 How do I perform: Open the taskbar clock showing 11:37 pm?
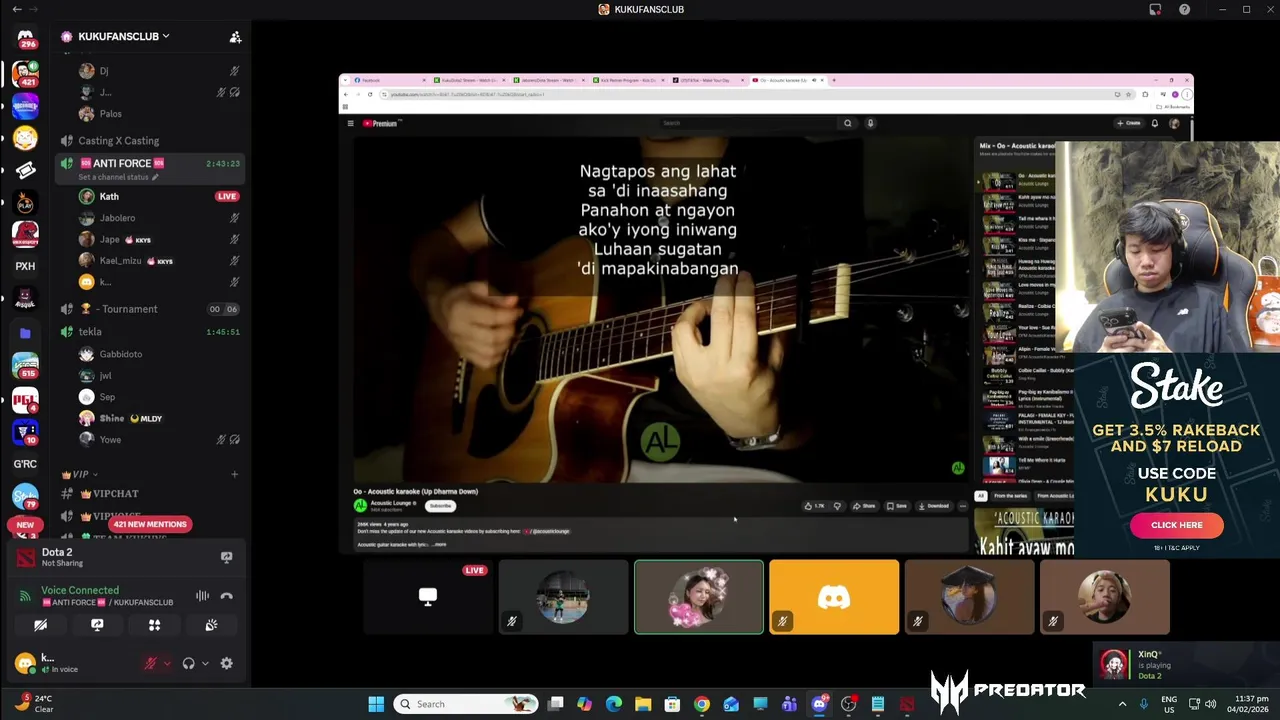click(x=1250, y=704)
